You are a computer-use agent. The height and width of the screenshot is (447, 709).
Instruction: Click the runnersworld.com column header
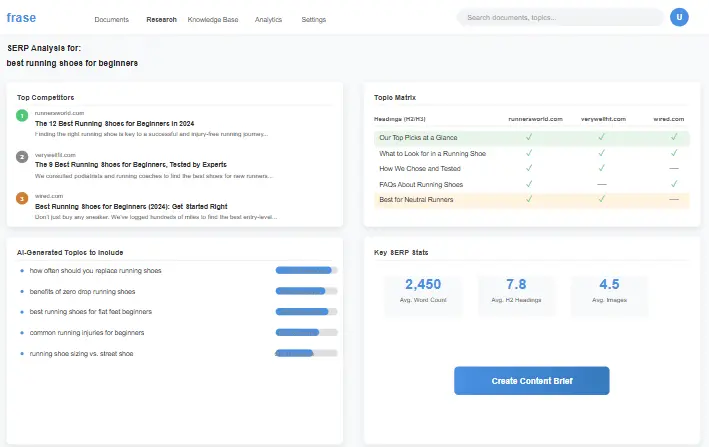[x=535, y=119]
